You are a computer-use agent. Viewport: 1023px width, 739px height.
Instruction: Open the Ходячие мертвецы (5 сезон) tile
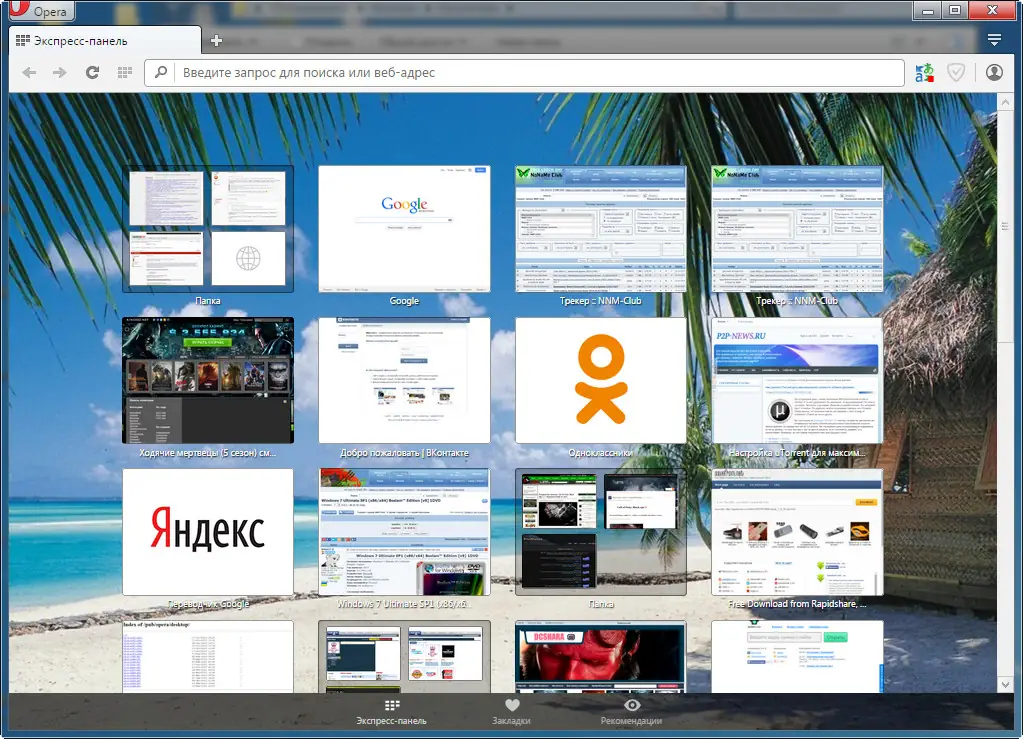pos(208,380)
